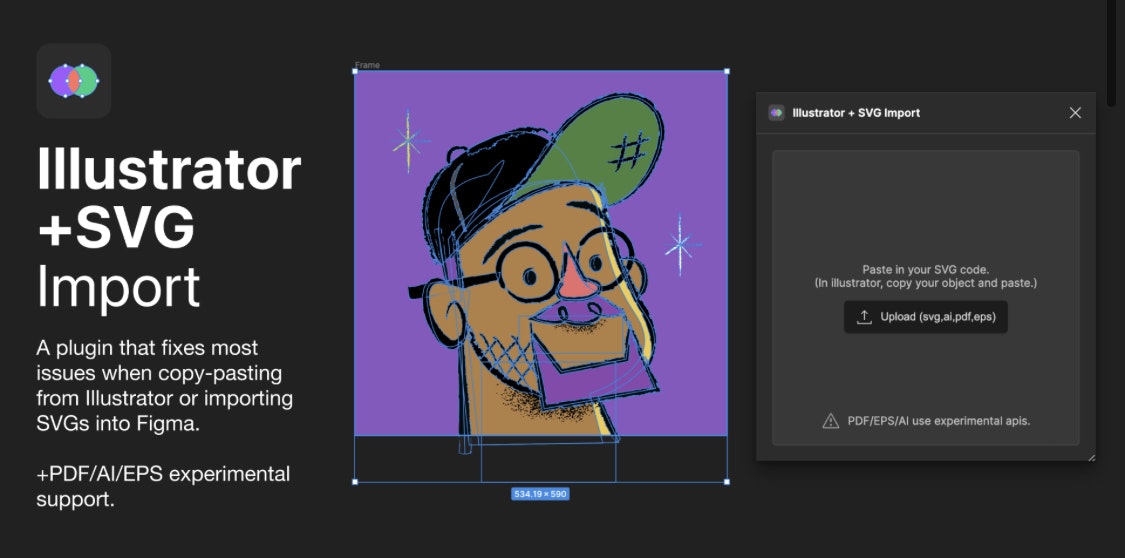Click the plugin panel resize grip icon

tap(1091, 457)
